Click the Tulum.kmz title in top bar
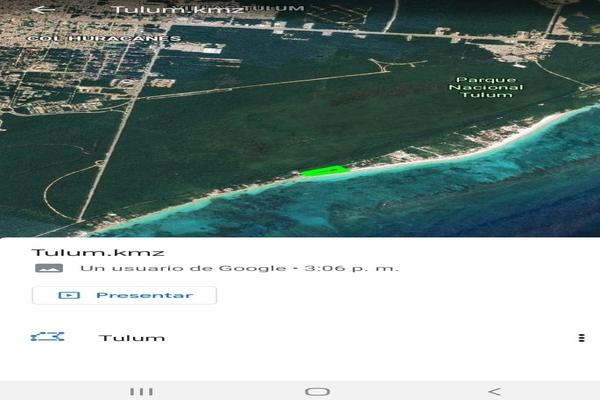The image size is (600, 400). [x=178, y=10]
